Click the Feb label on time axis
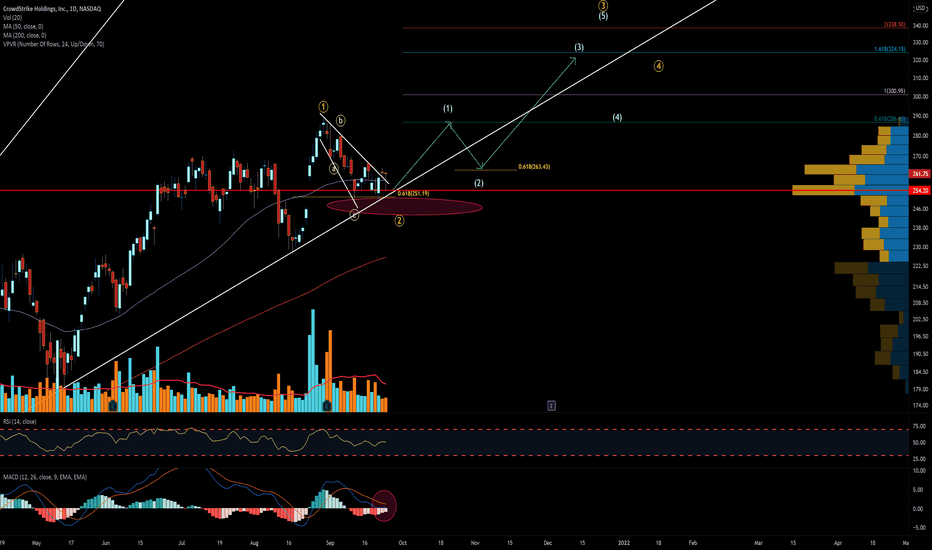Viewport: 932px width, 550px height. coord(692,543)
